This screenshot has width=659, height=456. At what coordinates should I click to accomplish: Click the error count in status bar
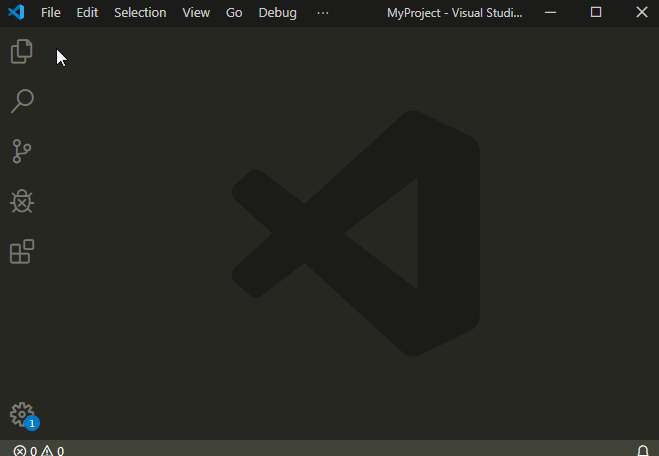point(25,450)
